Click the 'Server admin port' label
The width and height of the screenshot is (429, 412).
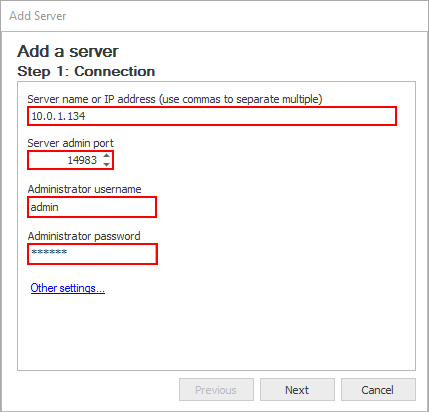tap(70, 143)
